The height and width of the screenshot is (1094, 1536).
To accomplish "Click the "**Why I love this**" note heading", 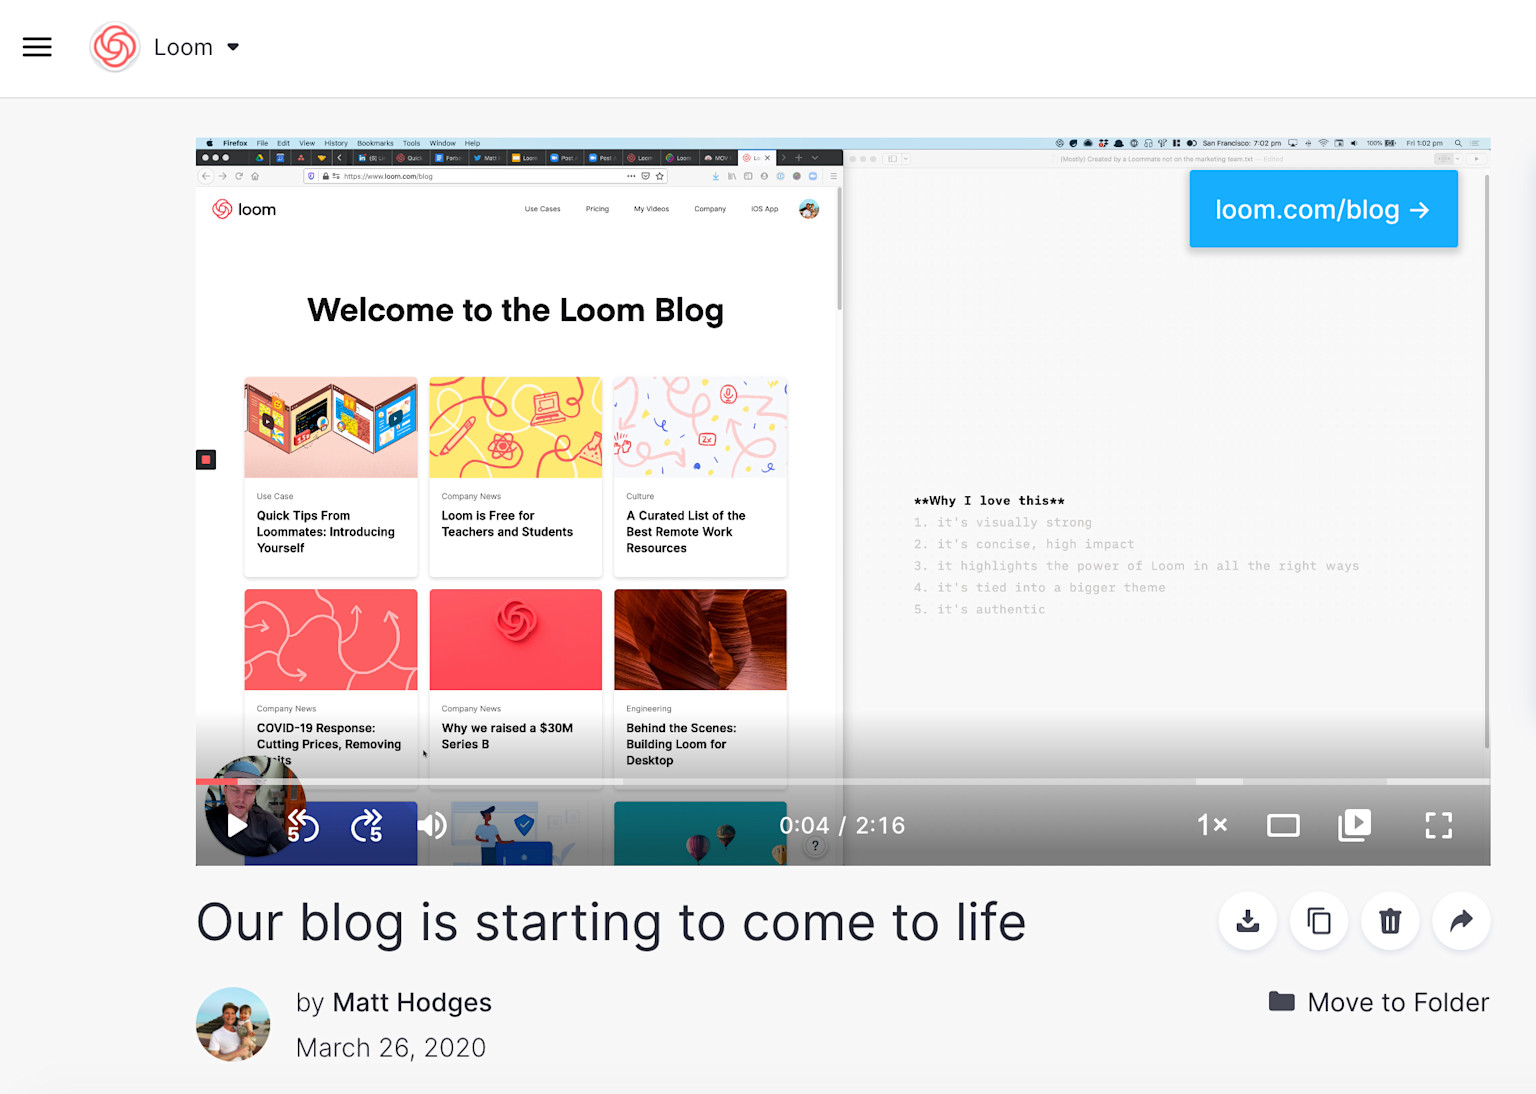I will coord(989,500).
